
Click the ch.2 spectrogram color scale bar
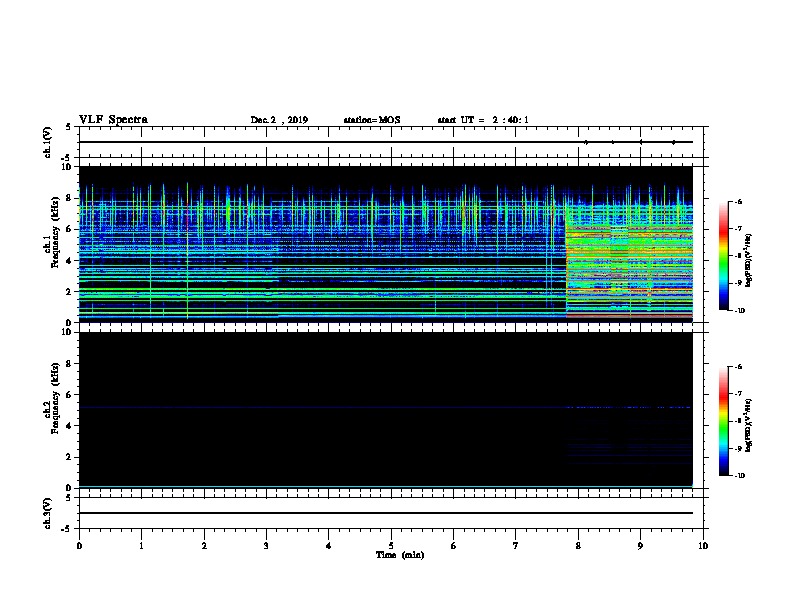pos(723,421)
